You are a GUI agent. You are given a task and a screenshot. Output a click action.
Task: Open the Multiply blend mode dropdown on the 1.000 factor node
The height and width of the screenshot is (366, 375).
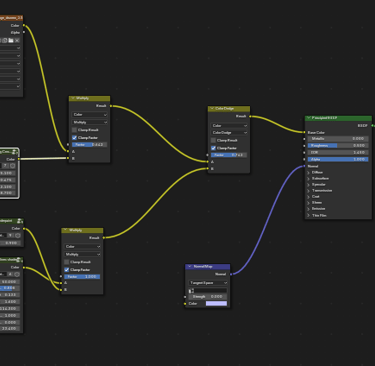[x=82, y=254]
